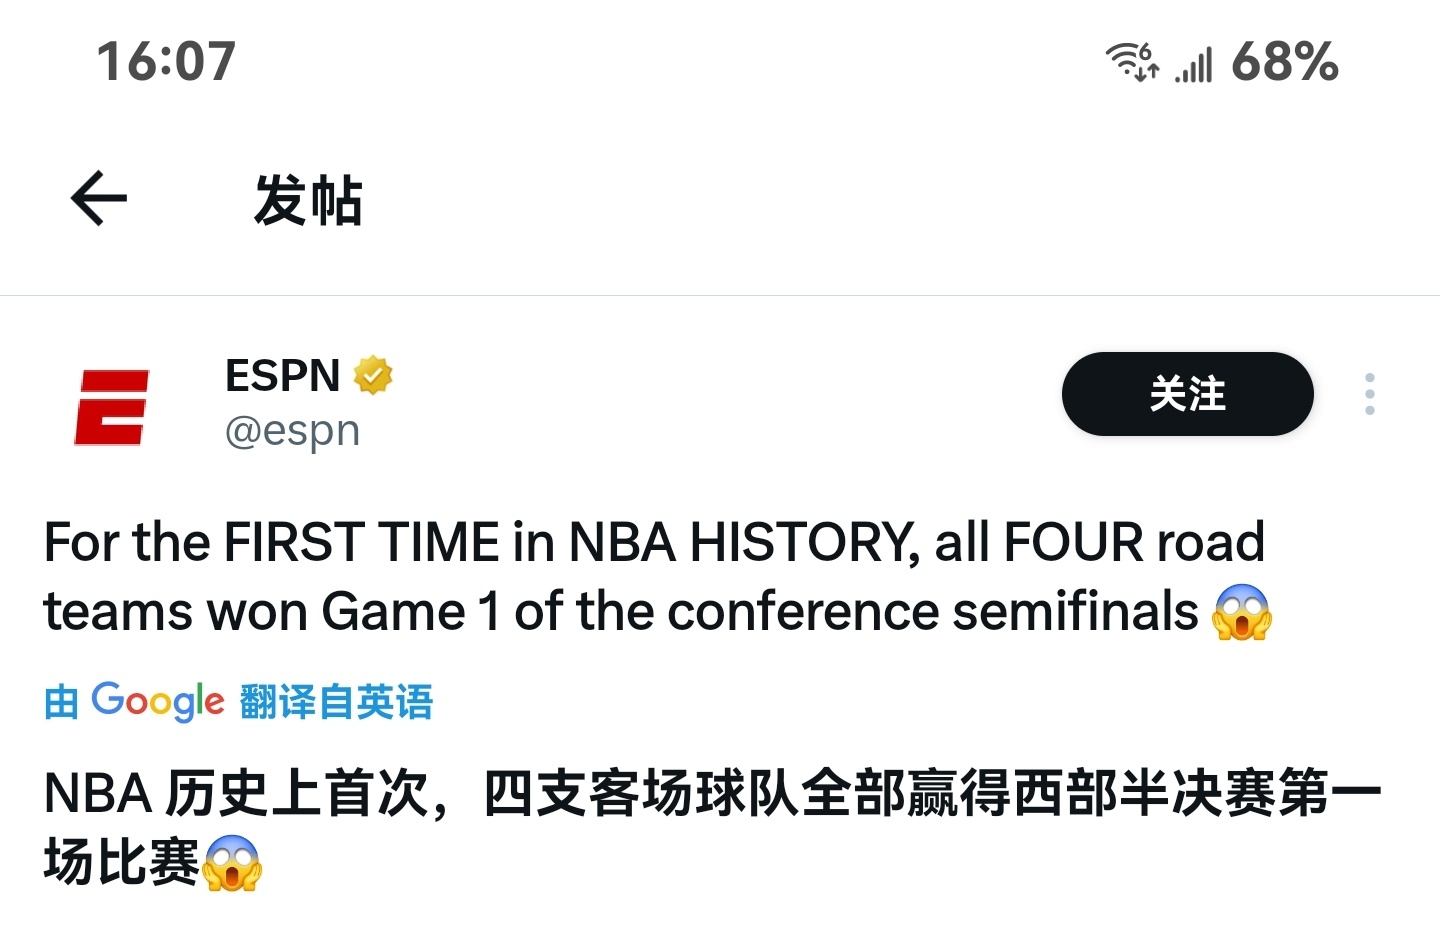Image resolution: width=1440 pixels, height=936 pixels.
Task: Tap the screaming emoji after conference semifinals
Action: [x=1241, y=612]
